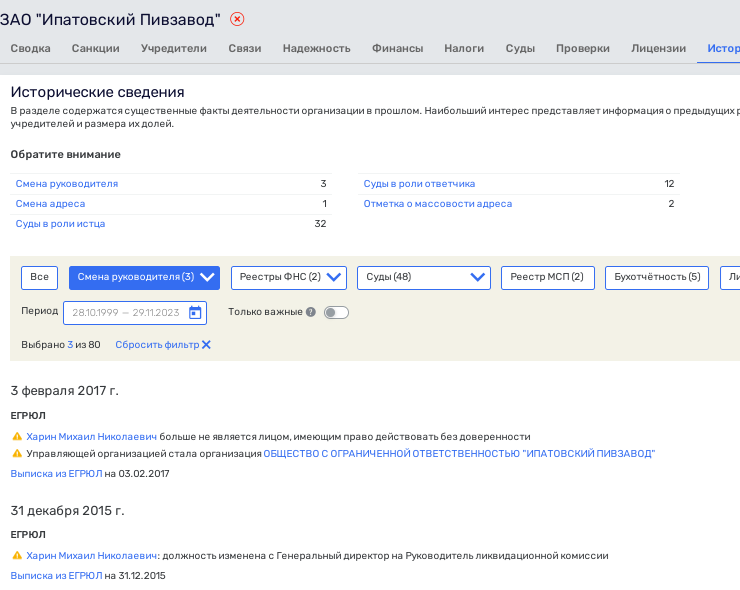Screen dimensions: 740x590
Task: Click the count 32 beside Суды в роли истца
Action: [320, 224]
